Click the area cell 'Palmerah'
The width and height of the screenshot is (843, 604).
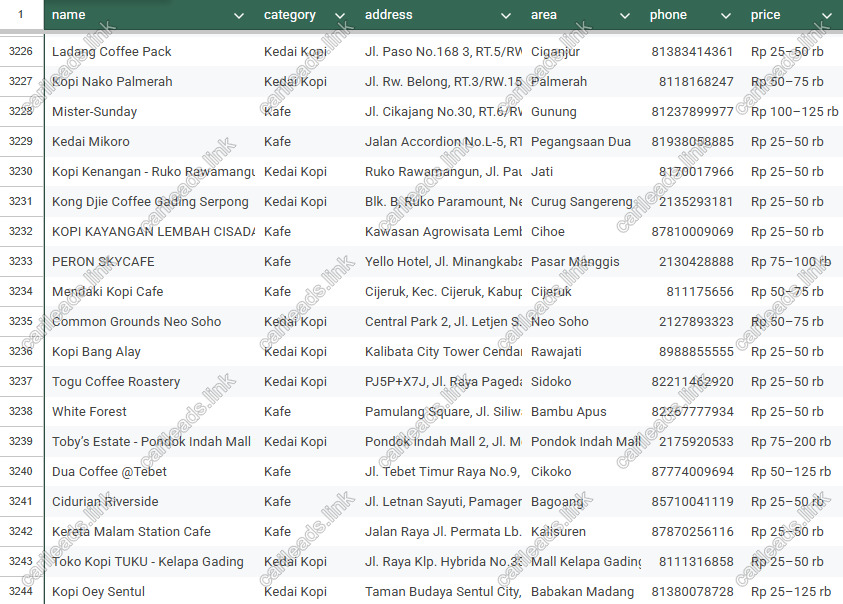tap(583, 82)
